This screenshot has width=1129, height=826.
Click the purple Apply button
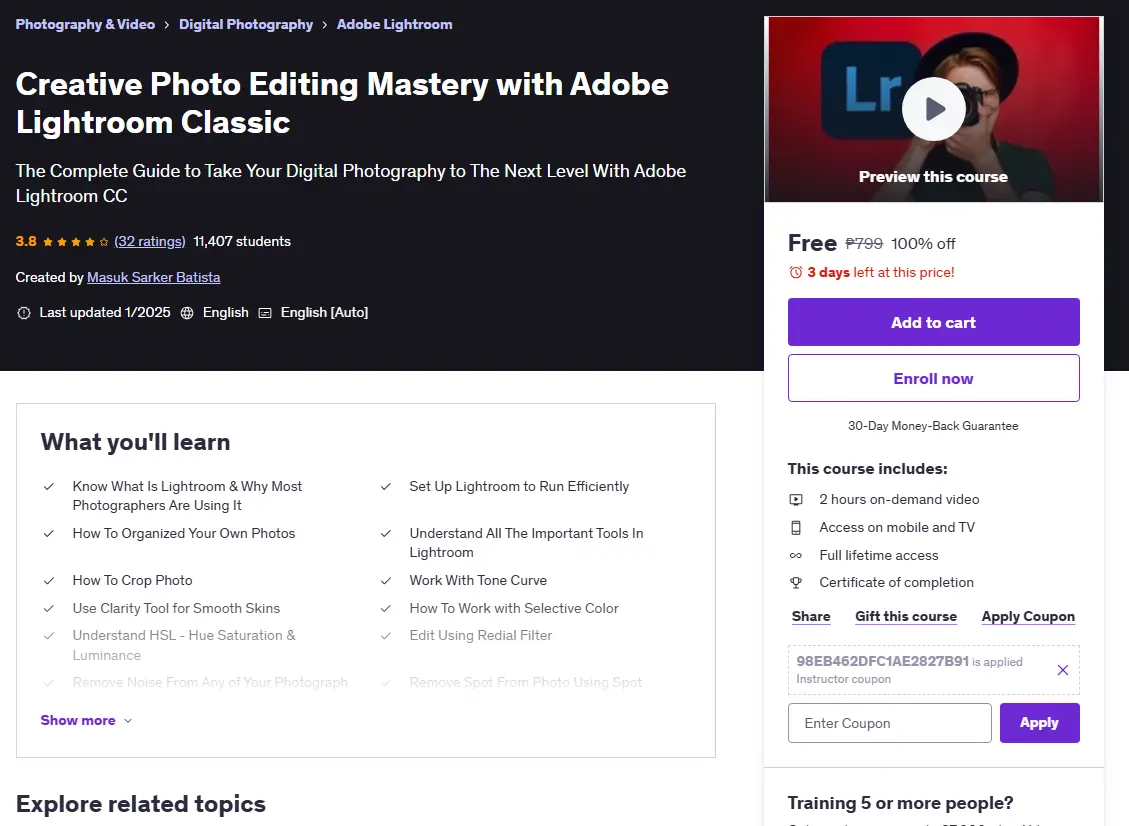pos(1039,722)
